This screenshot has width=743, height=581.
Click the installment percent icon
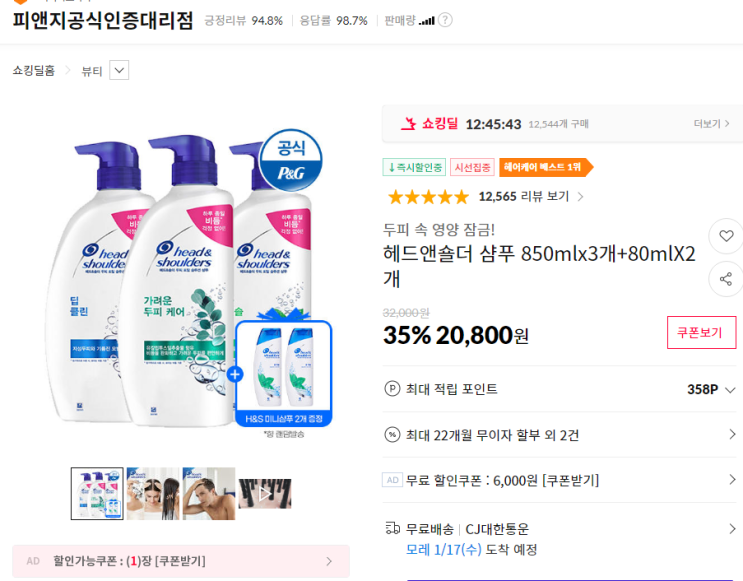[x=392, y=435]
